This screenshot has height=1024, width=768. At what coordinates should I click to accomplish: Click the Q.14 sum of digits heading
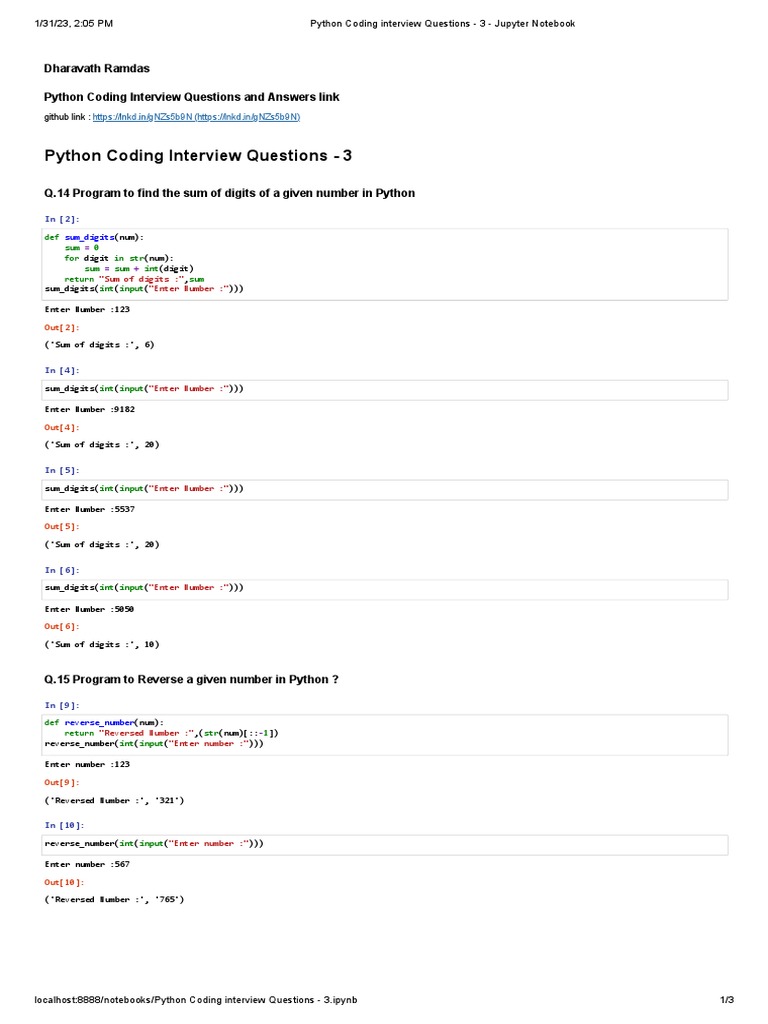pos(229,193)
